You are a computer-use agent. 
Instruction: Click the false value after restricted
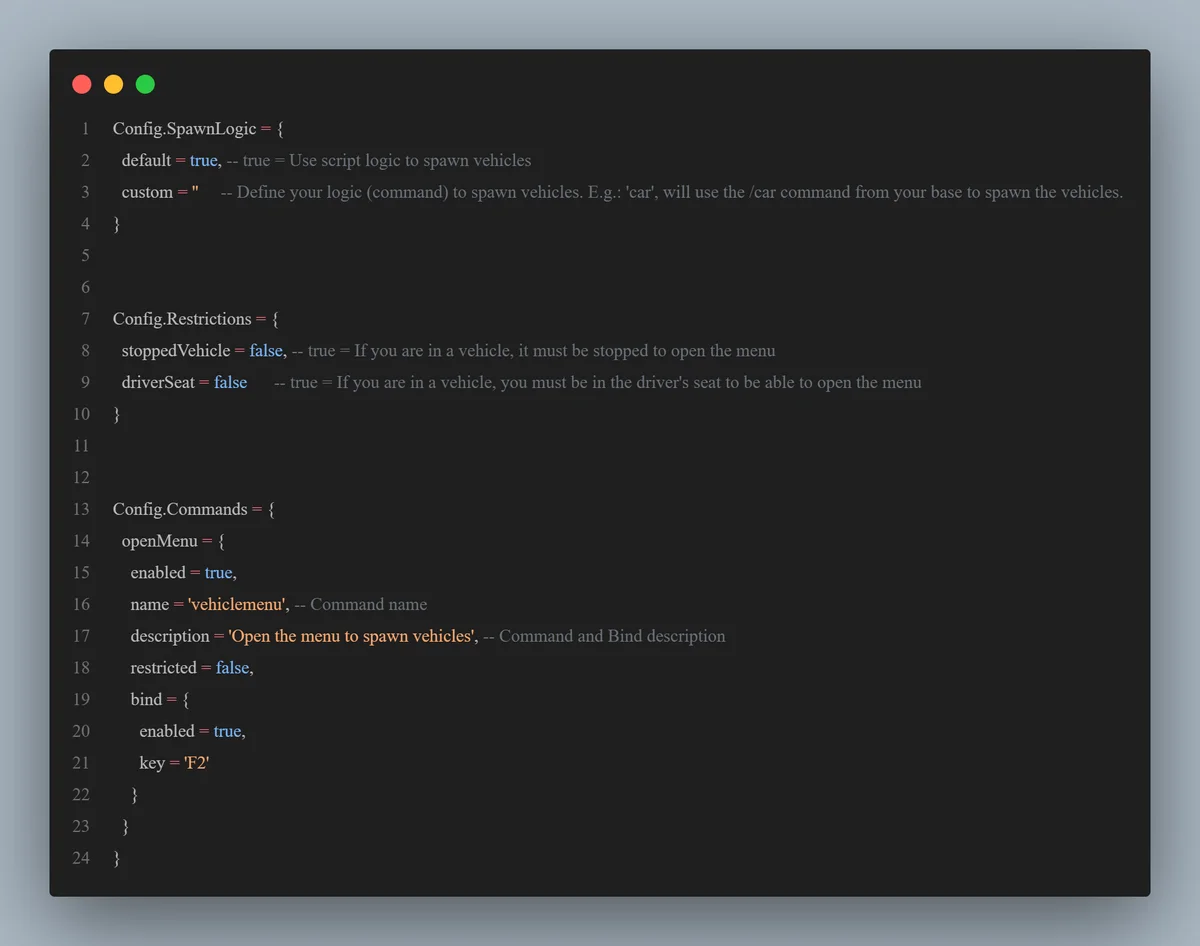click(232, 667)
